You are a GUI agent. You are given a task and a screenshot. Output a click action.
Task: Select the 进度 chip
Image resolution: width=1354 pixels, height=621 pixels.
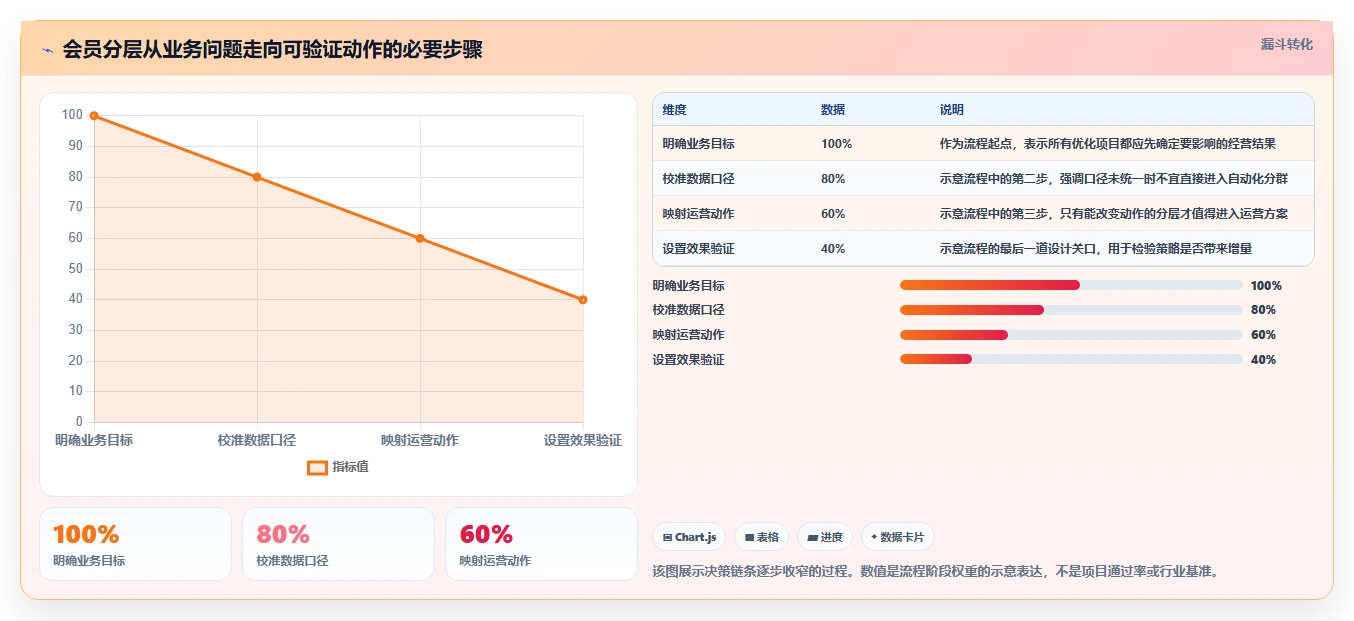click(825, 537)
